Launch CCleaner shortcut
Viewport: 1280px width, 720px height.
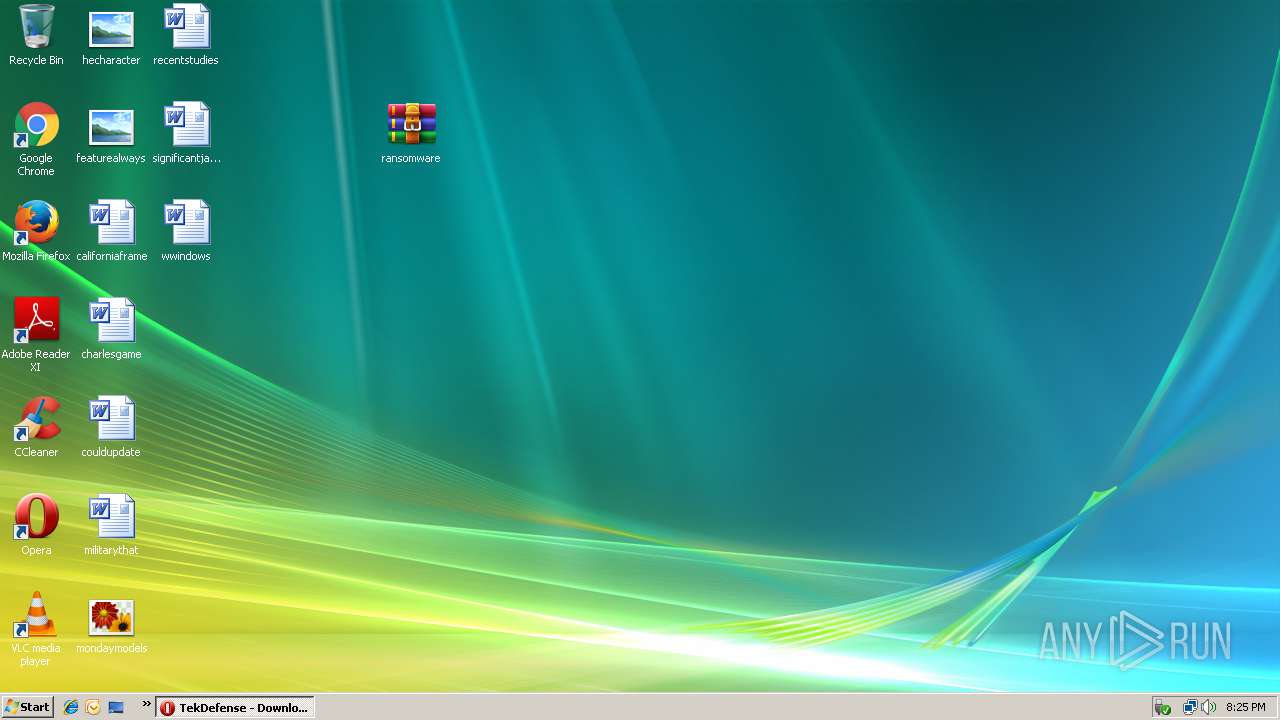[36, 427]
